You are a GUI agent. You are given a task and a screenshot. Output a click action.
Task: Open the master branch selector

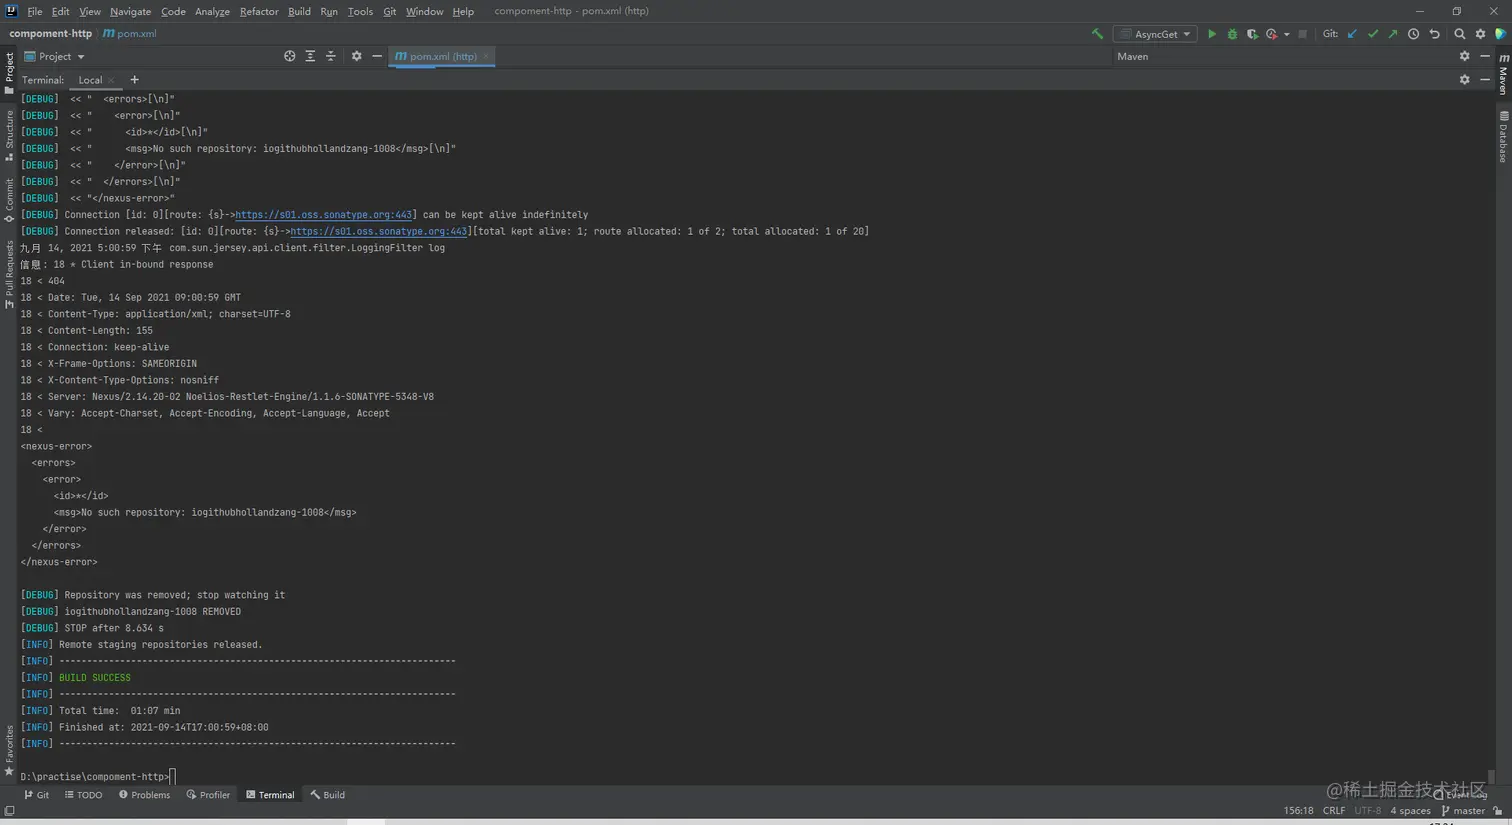pyautogui.click(x=1463, y=811)
